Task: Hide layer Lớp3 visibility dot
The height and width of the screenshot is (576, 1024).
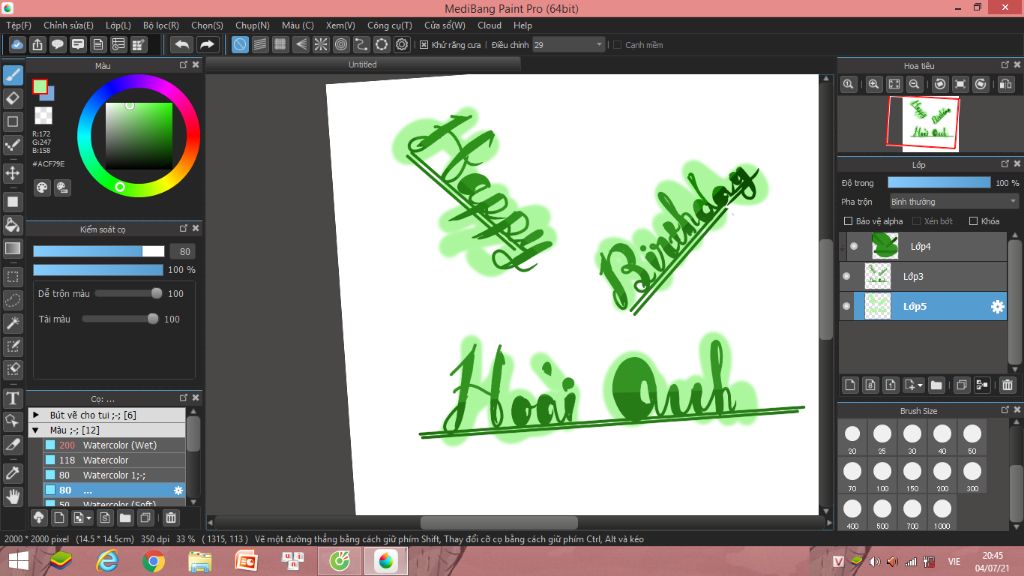Action: [846, 276]
